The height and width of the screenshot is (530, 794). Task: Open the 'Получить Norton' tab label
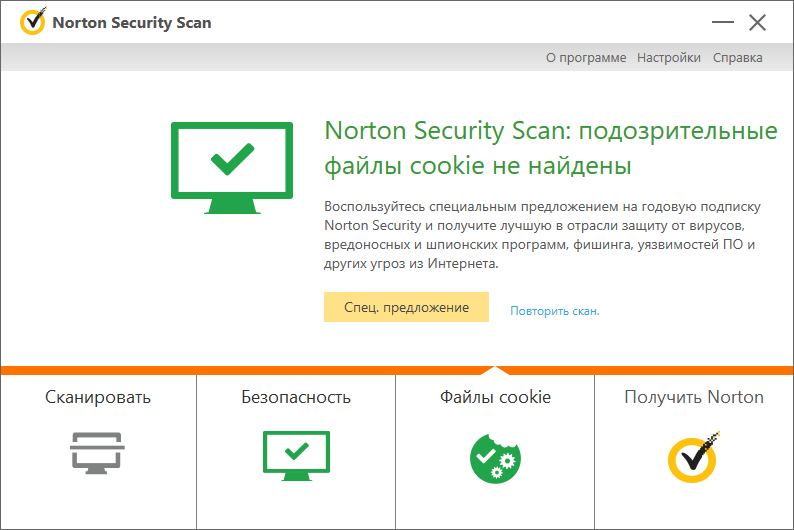click(694, 397)
